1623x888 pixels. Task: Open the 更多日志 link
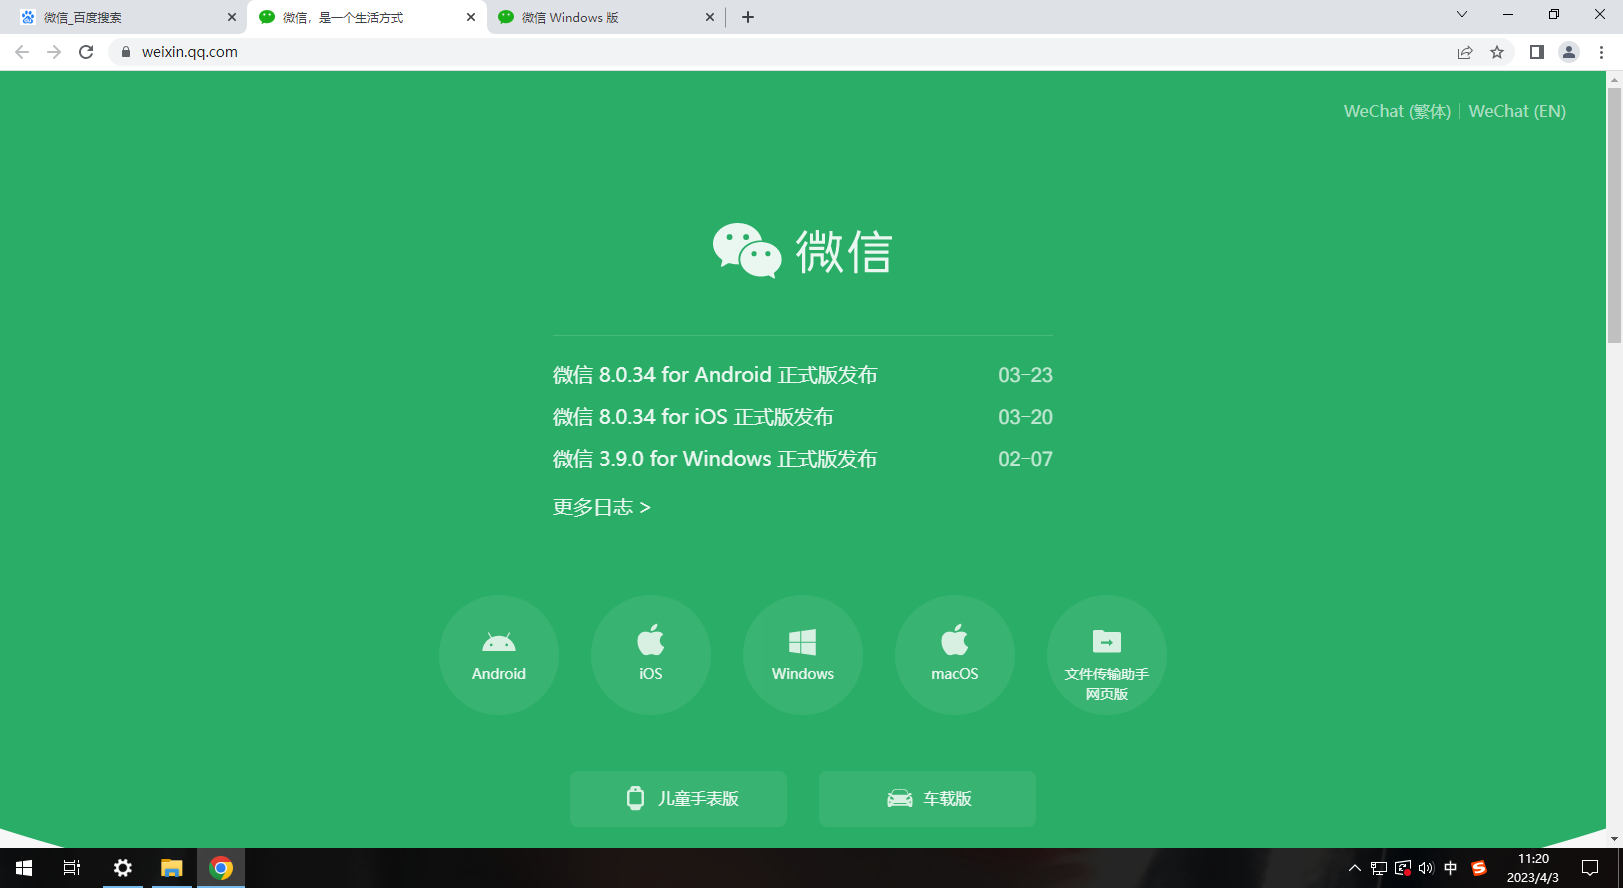pyautogui.click(x=602, y=507)
